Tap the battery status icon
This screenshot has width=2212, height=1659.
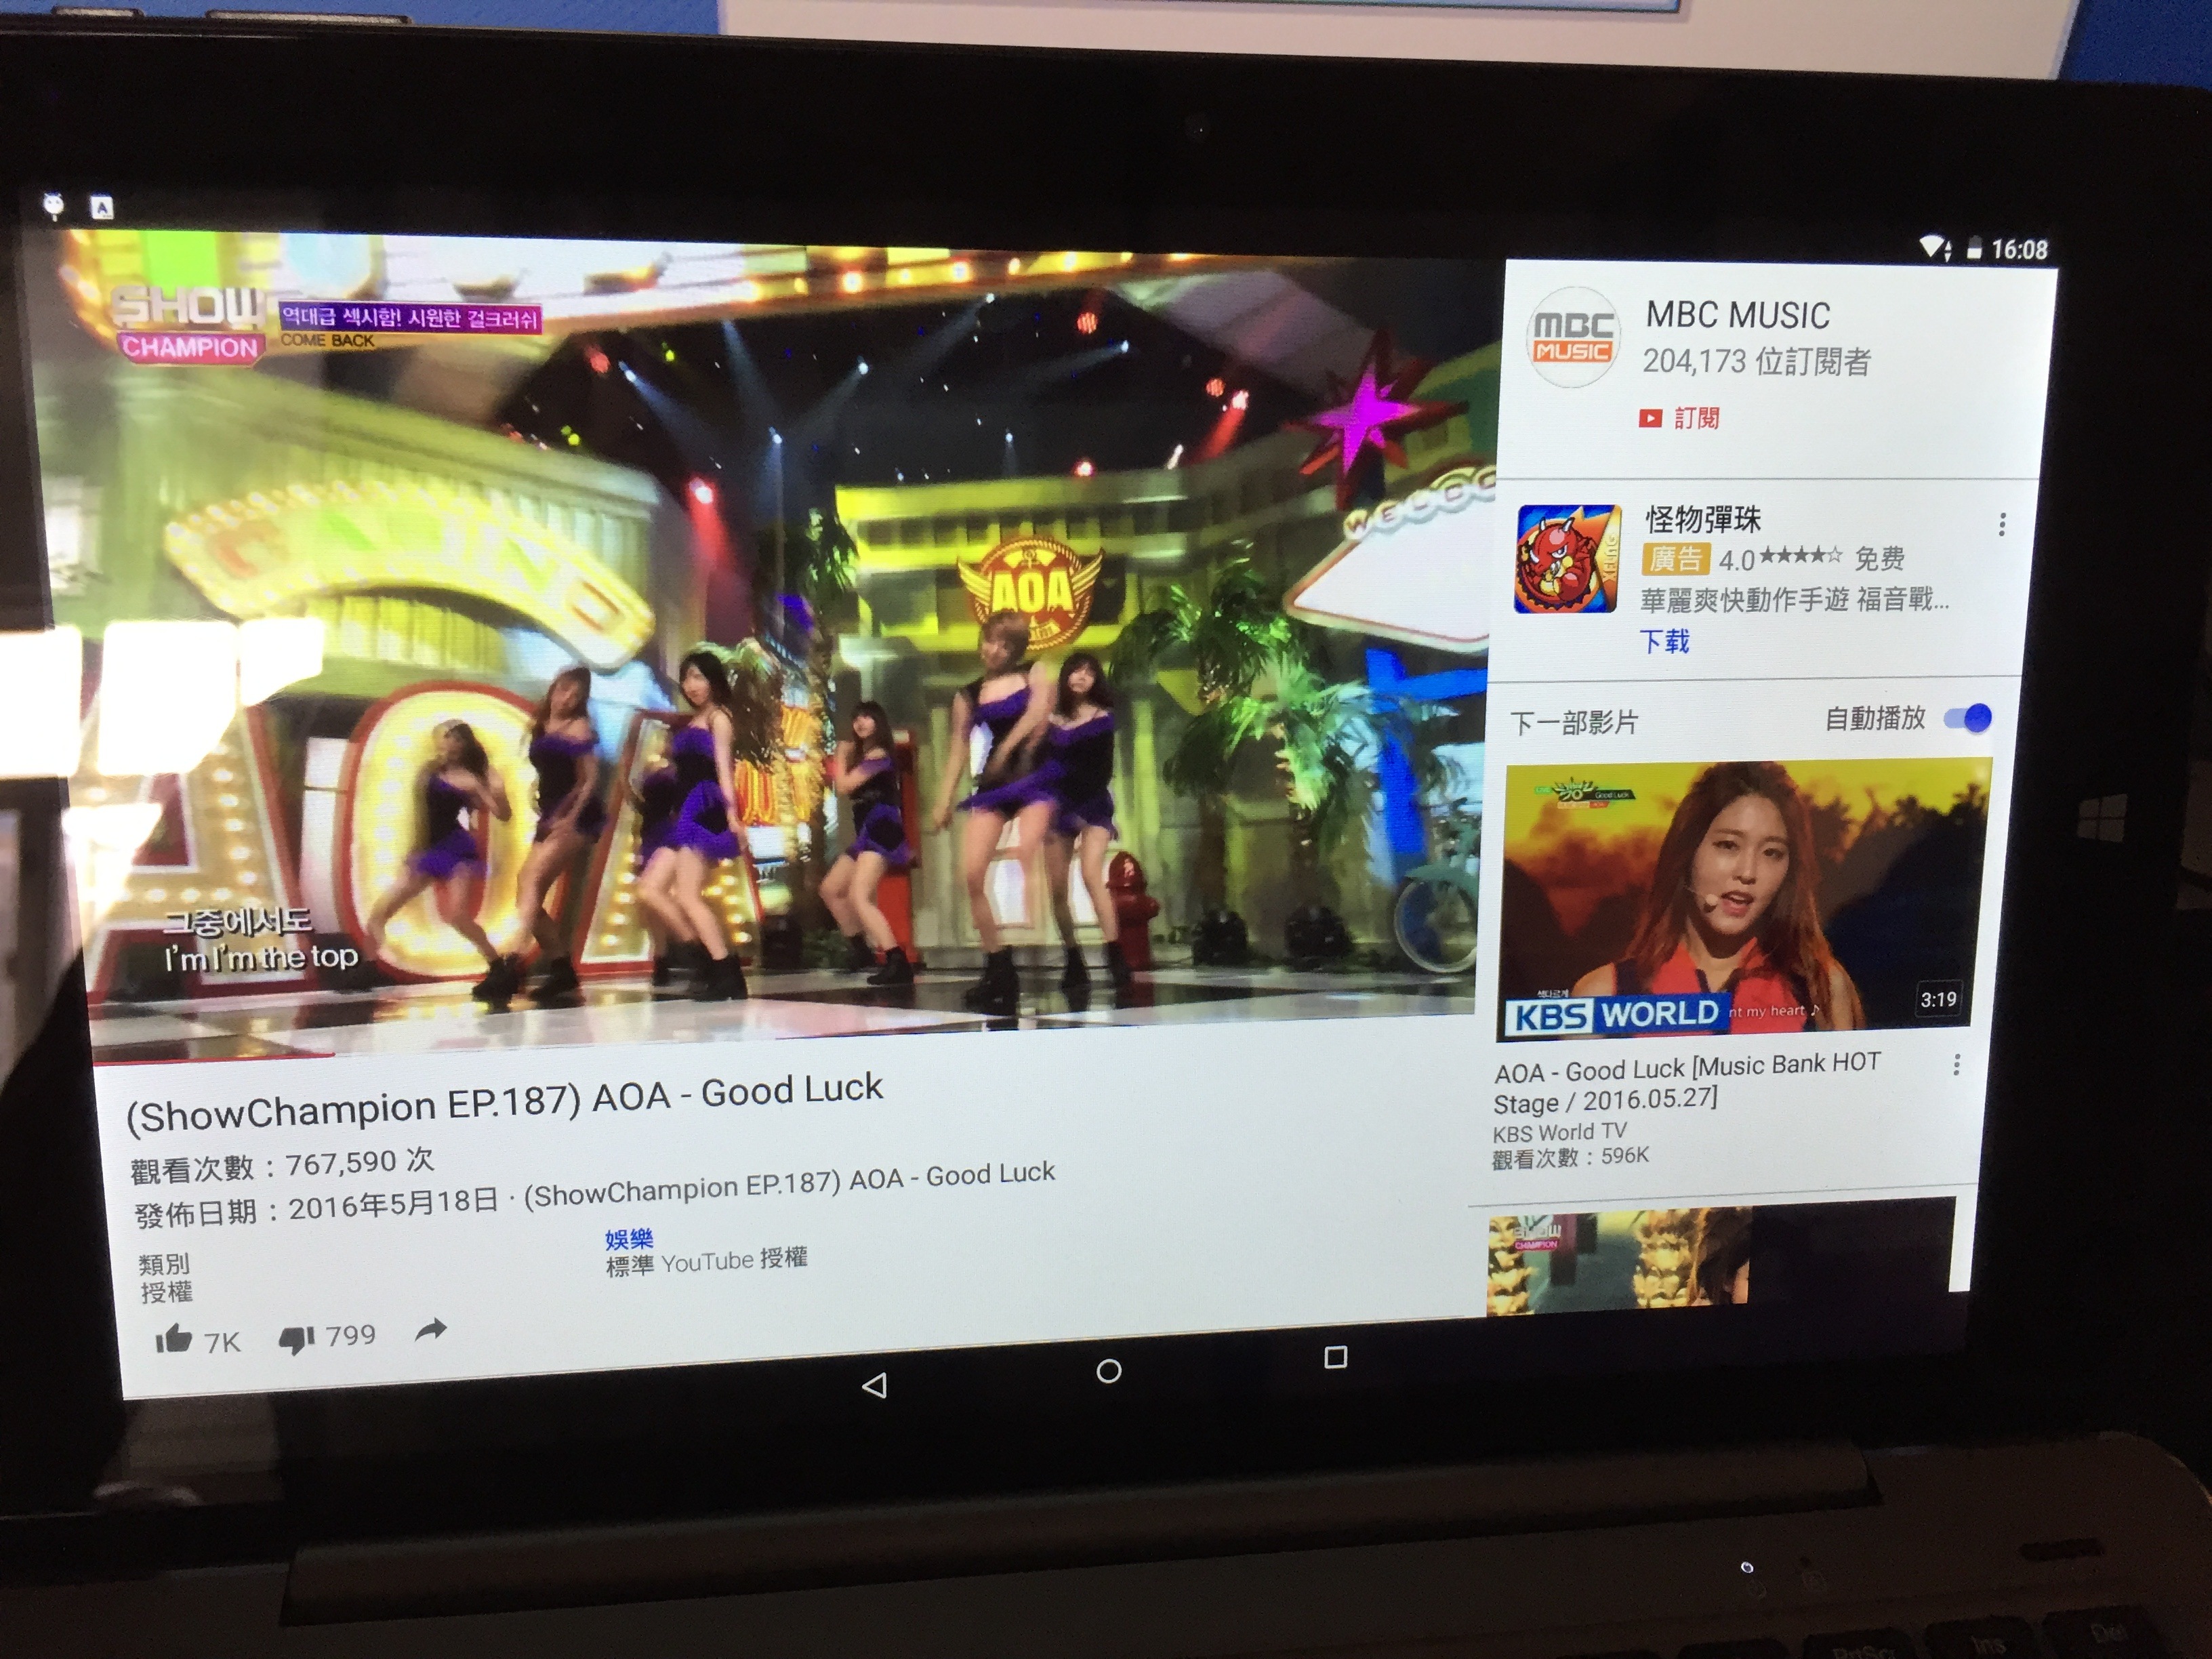tap(1974, 248)
